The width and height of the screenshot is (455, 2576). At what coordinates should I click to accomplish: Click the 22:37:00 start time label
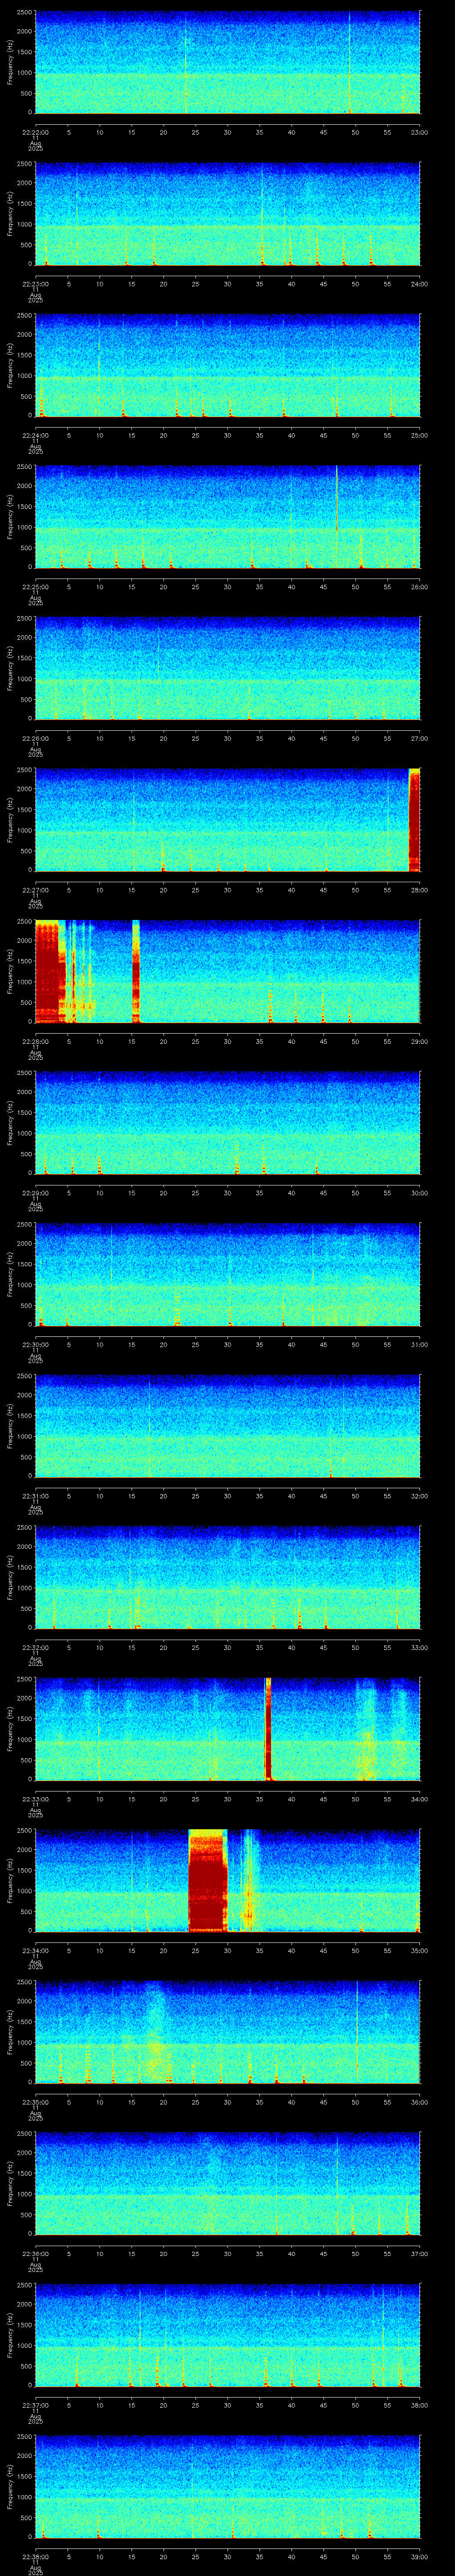[35, 2405]
